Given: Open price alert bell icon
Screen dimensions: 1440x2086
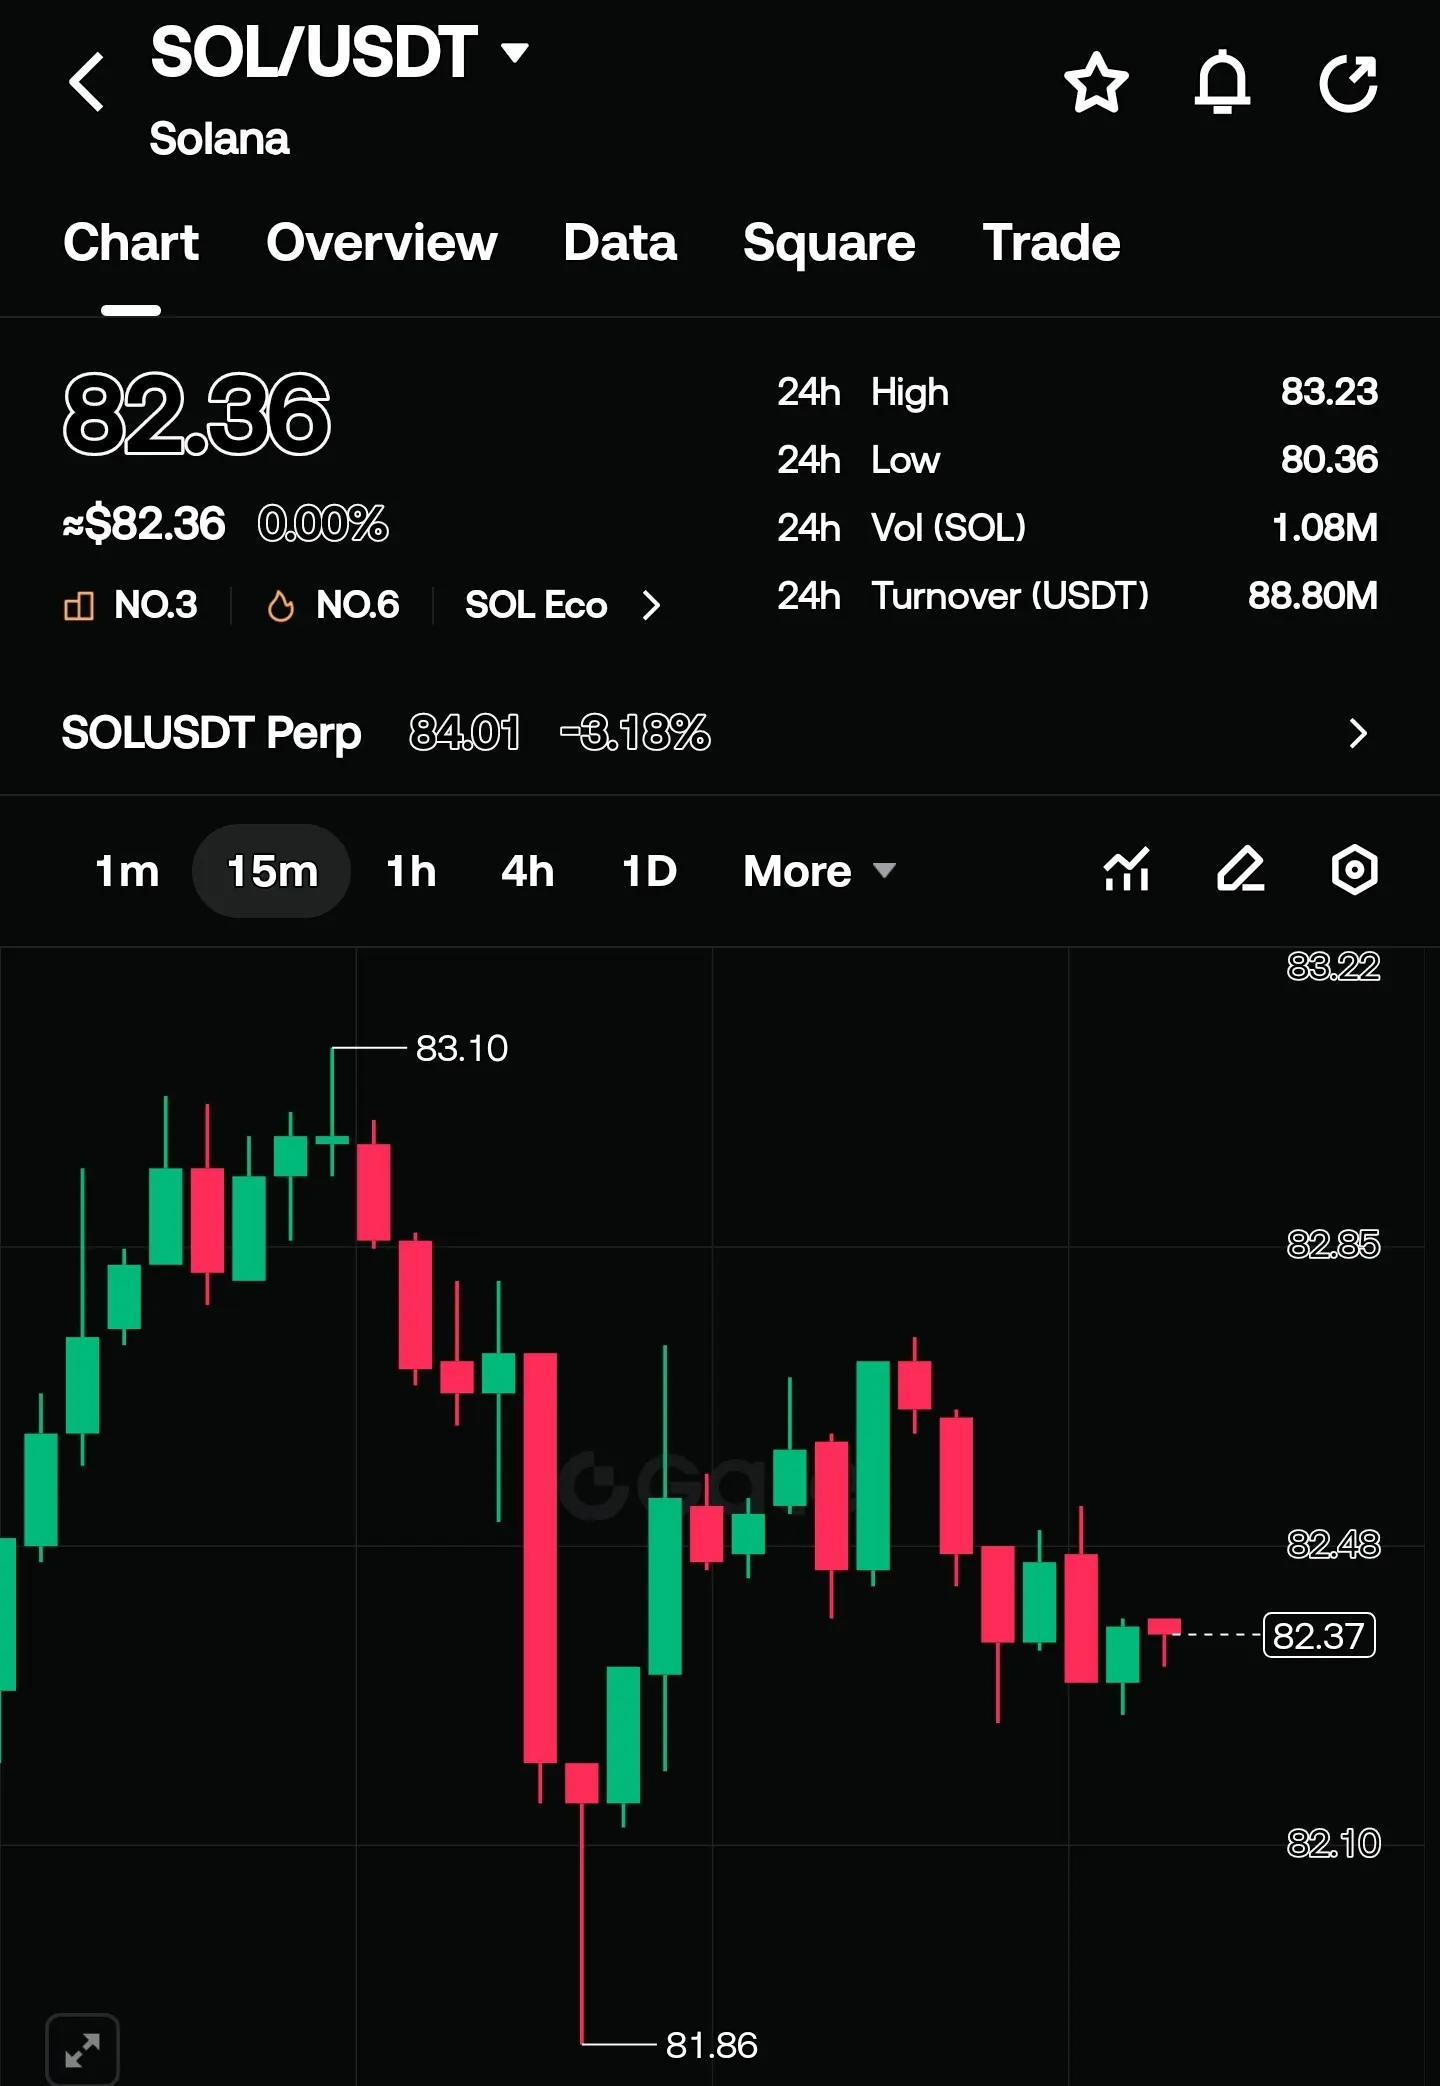Looking at the screenshot, I should (x=1222, y=82).
